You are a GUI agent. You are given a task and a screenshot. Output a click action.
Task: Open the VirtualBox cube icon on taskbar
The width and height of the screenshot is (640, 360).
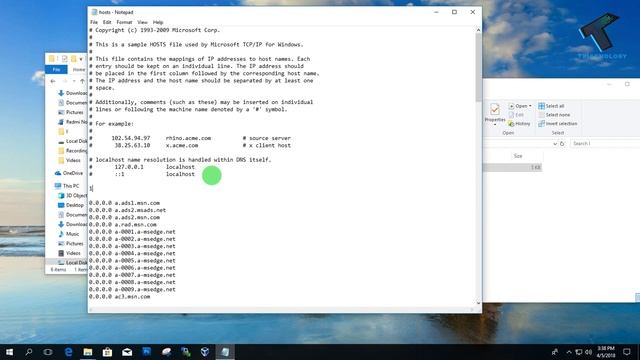pos(205,352)
